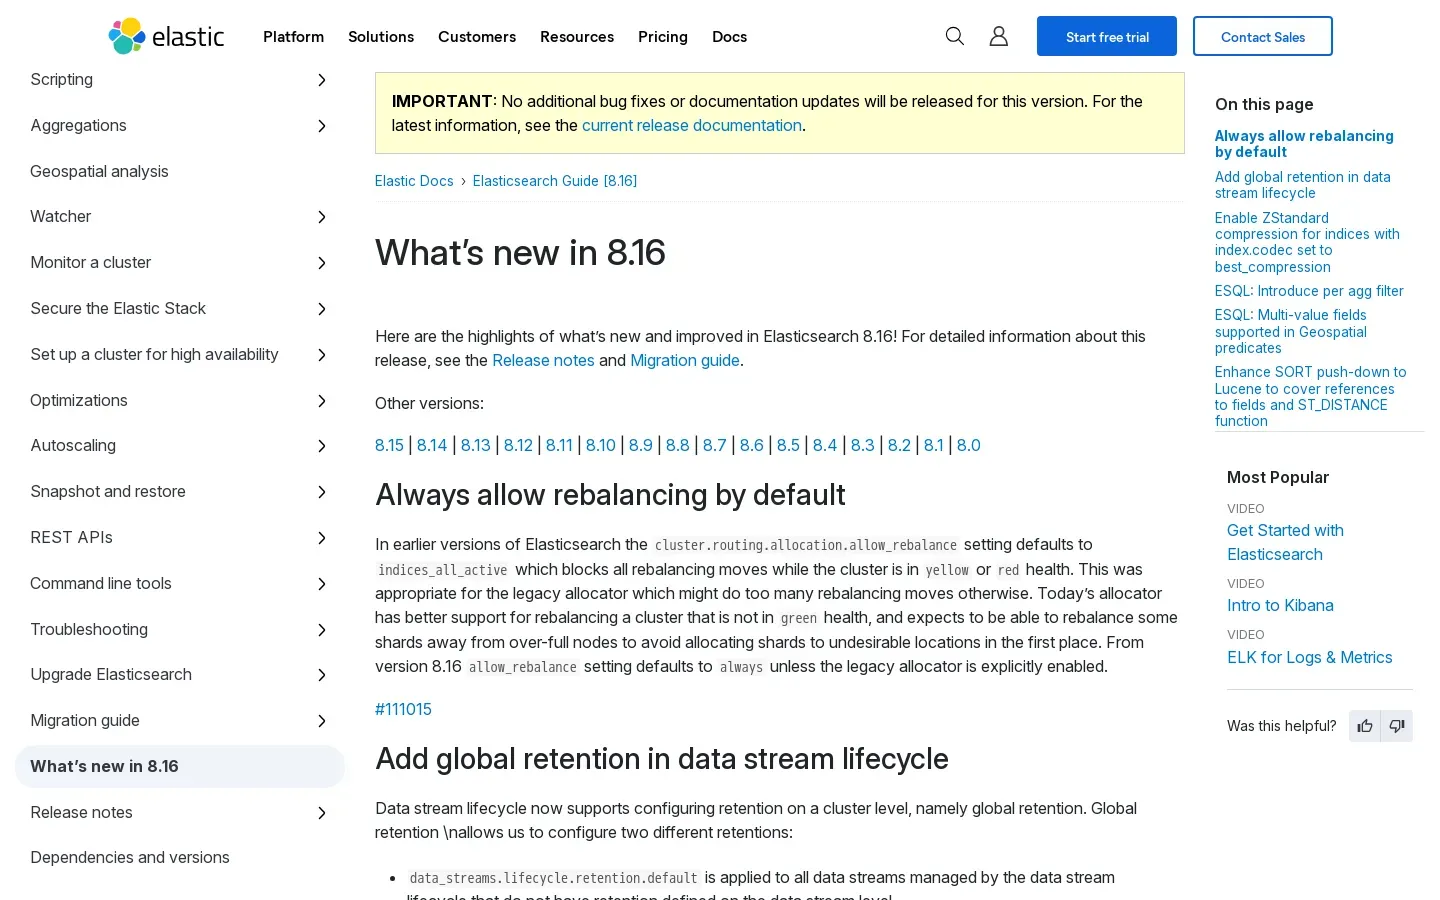Open version 8.0 link

tap(969, 446)
